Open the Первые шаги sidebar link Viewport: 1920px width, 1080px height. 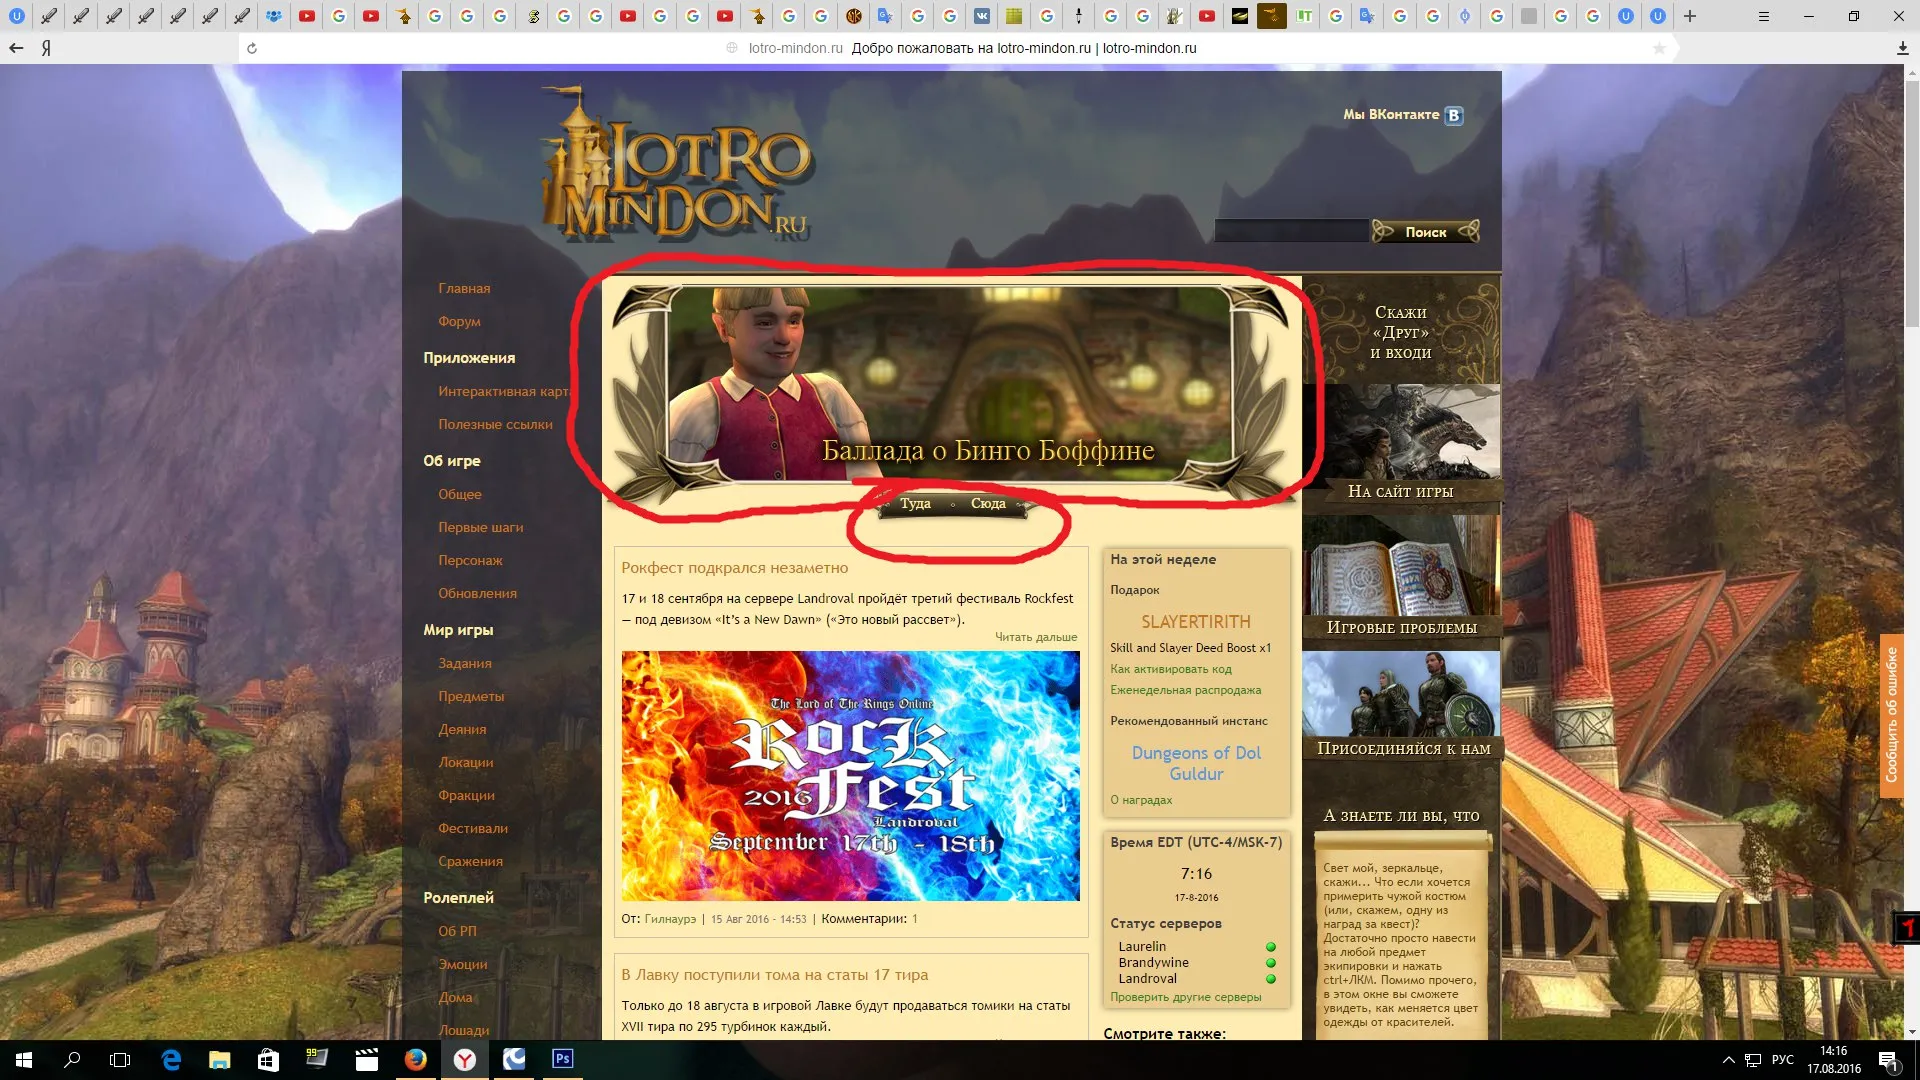pyautogui.click(x=481, y=527)
